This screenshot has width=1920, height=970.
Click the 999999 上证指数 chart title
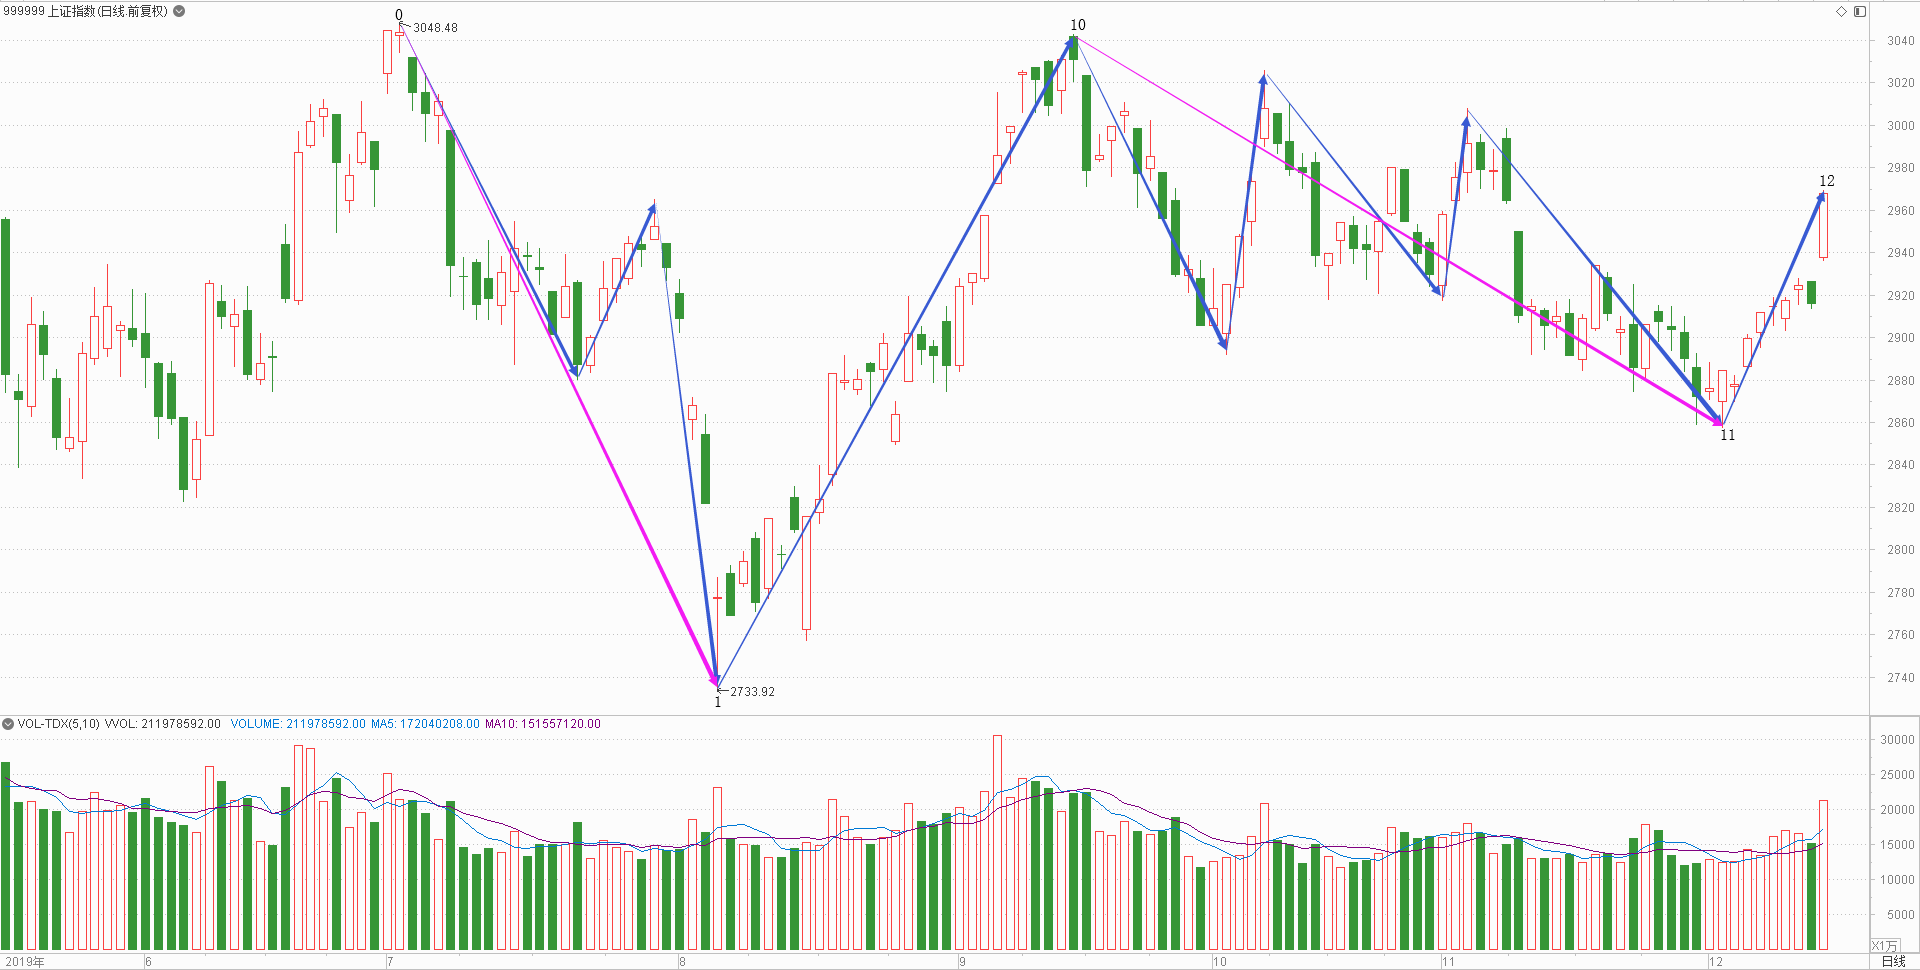(x=86, y=11)
